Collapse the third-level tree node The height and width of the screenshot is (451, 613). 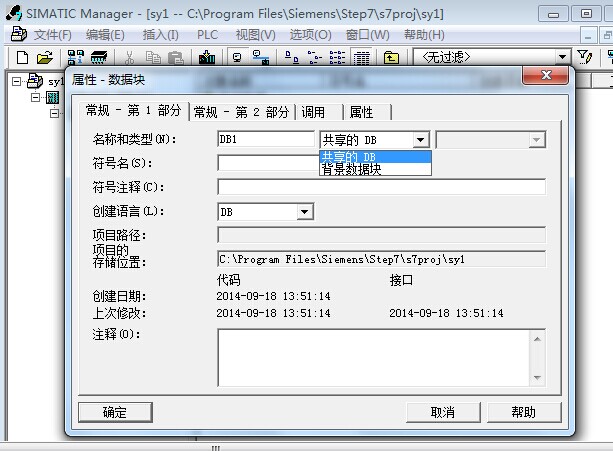click(x=55, y=113)
